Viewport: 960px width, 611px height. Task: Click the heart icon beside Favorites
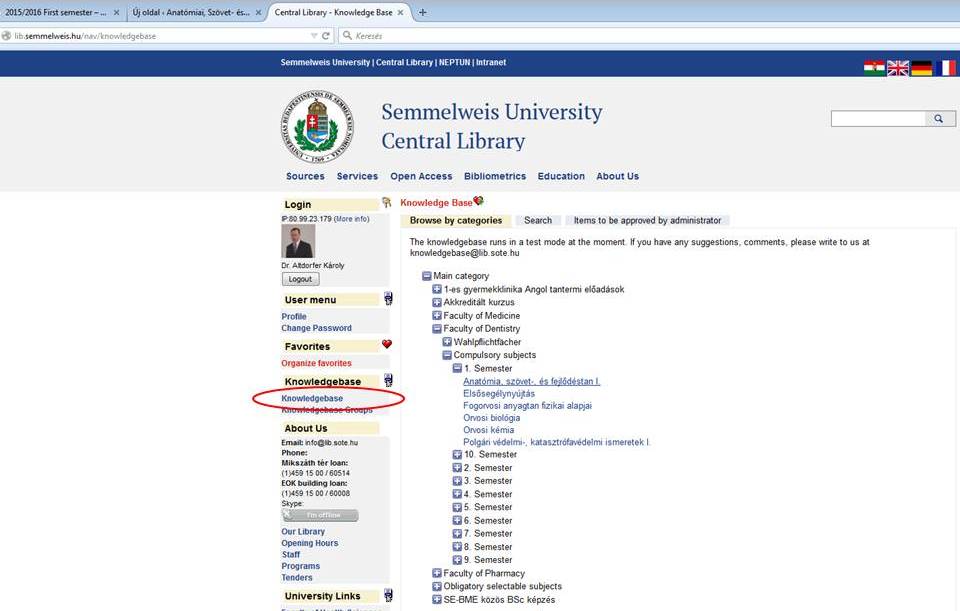point(386,344)
